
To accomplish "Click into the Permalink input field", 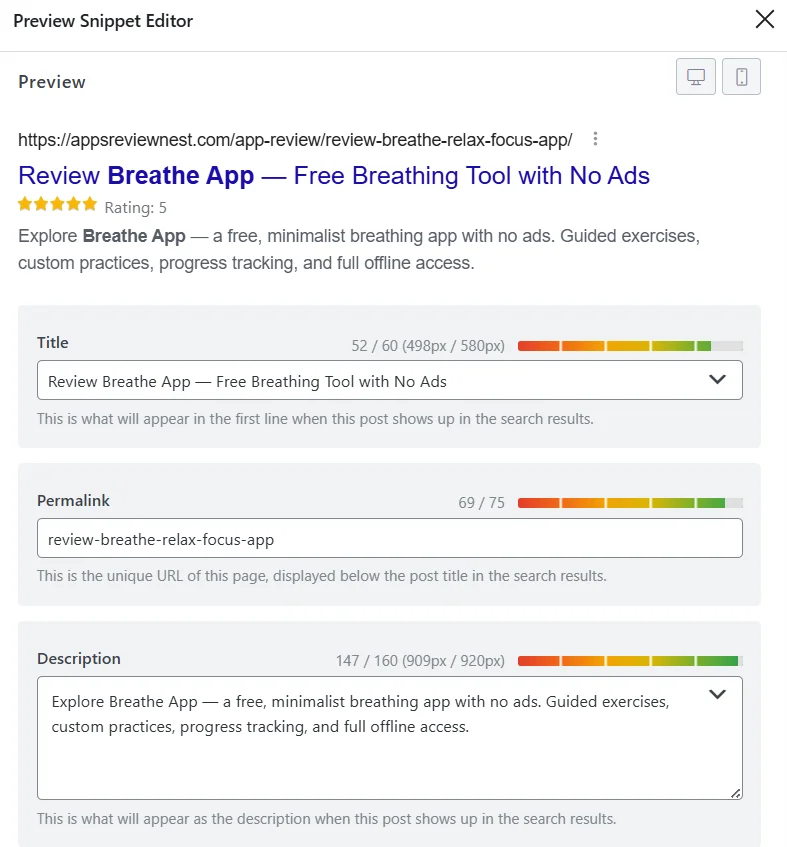I will tap(390, 538).
